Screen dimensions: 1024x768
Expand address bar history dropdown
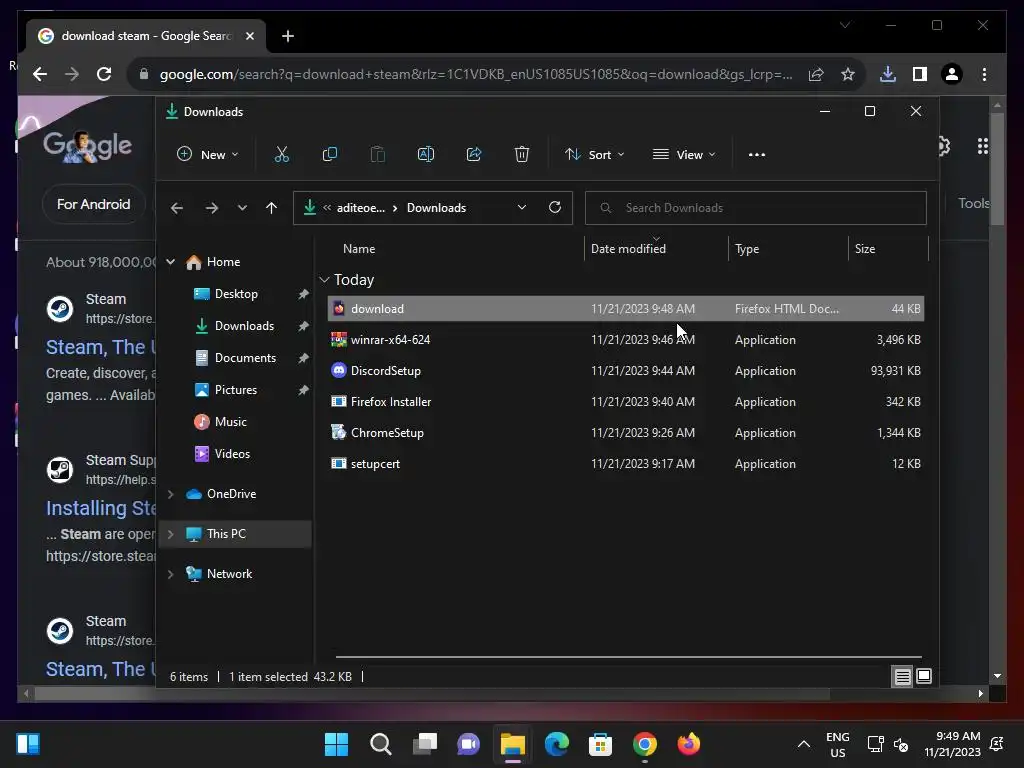(522, 208)
